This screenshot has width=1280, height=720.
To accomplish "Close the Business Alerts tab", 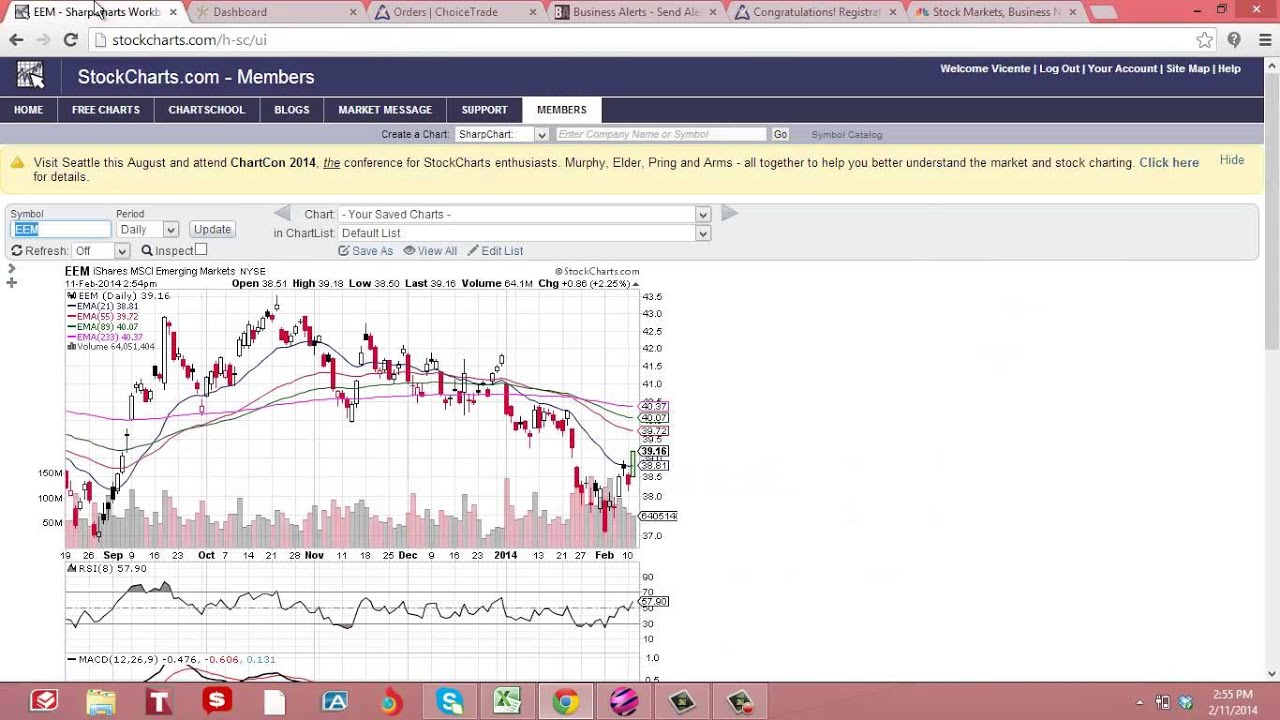I will (x=713, y=12).
